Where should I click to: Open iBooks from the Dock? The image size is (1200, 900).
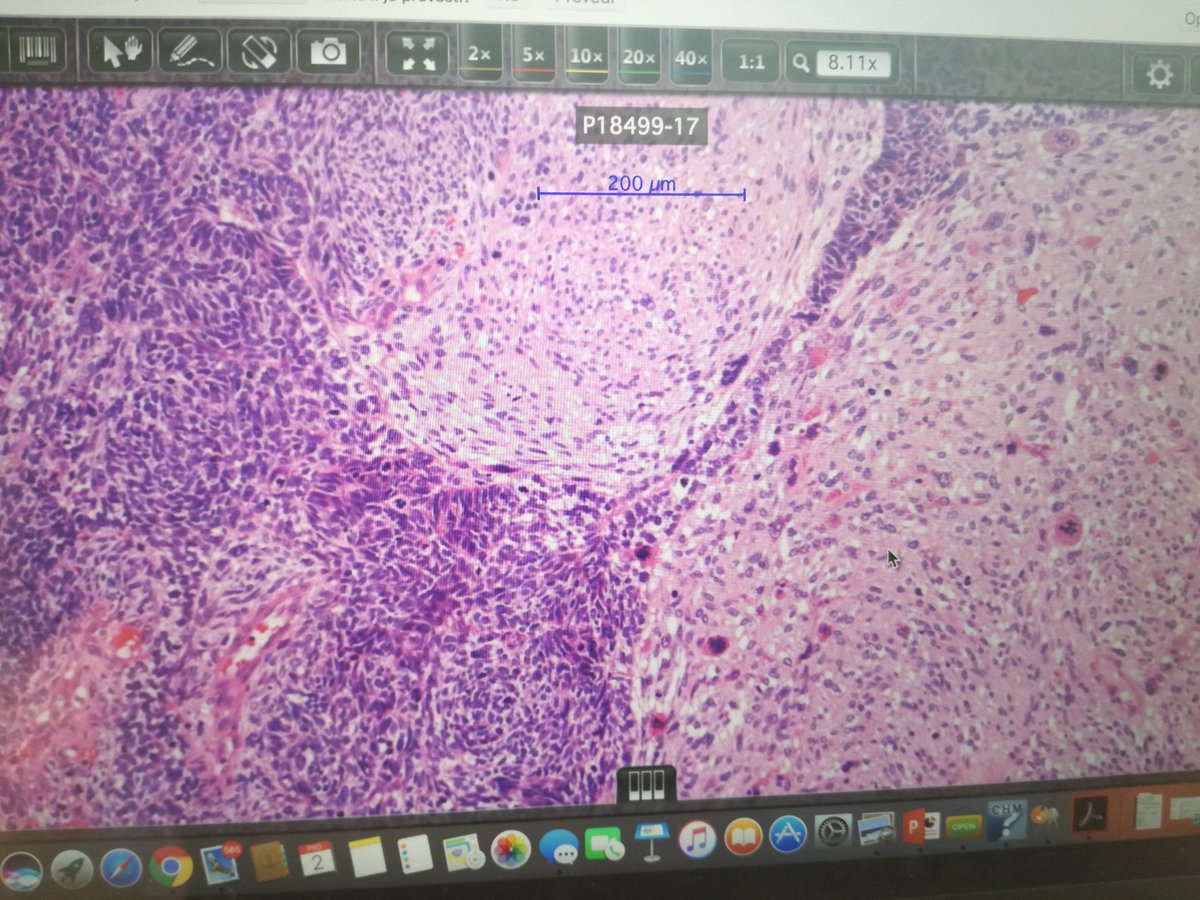[x=743, y=836]
